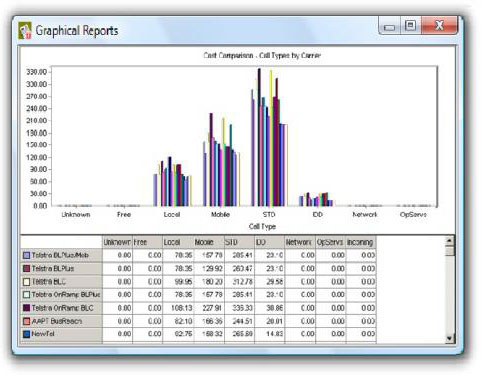Click the Telstra OnRamp BLPlus legend swatch
This screenshot has width=481, height=375.
tap(26, 295)
